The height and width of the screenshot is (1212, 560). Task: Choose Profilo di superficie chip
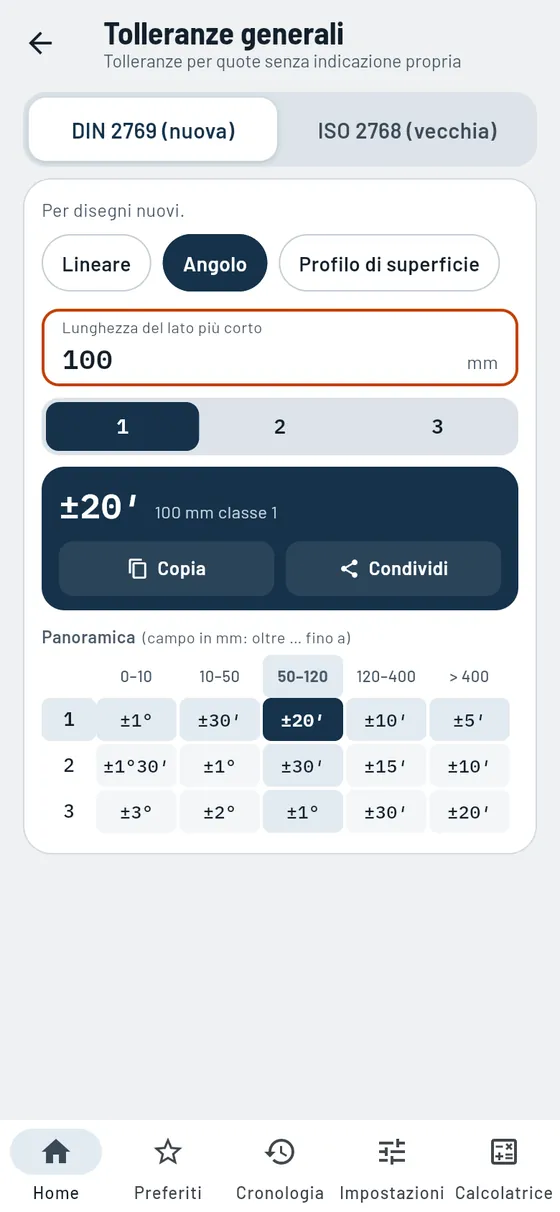point(389,264)
